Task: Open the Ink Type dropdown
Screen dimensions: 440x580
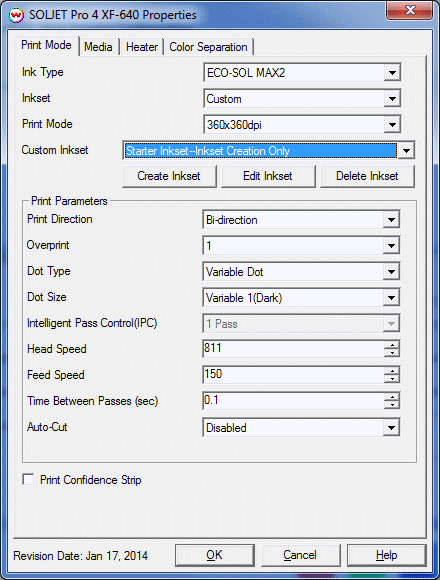Action: click(392, 72)
